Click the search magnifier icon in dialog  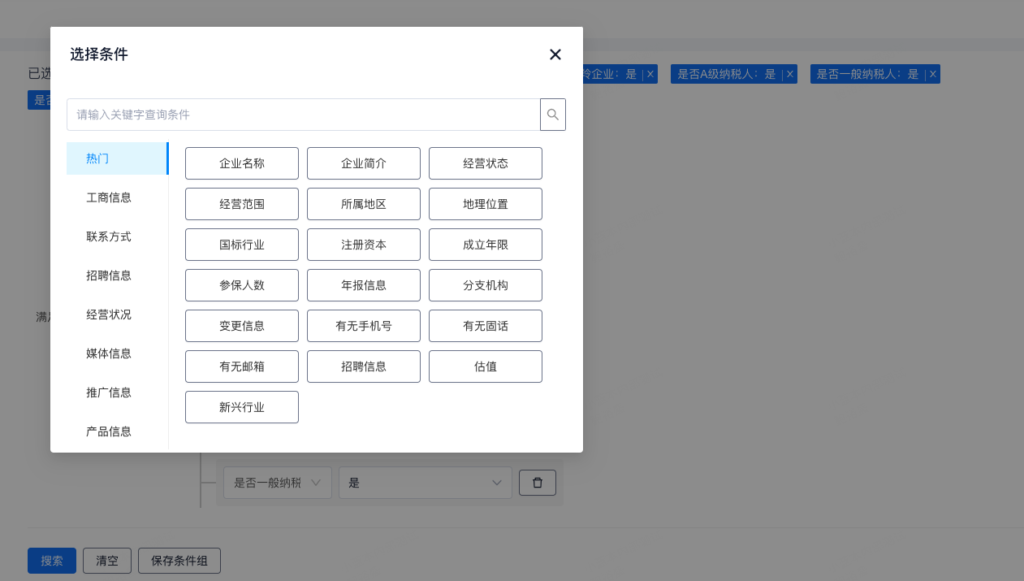[x=553, y=115]
